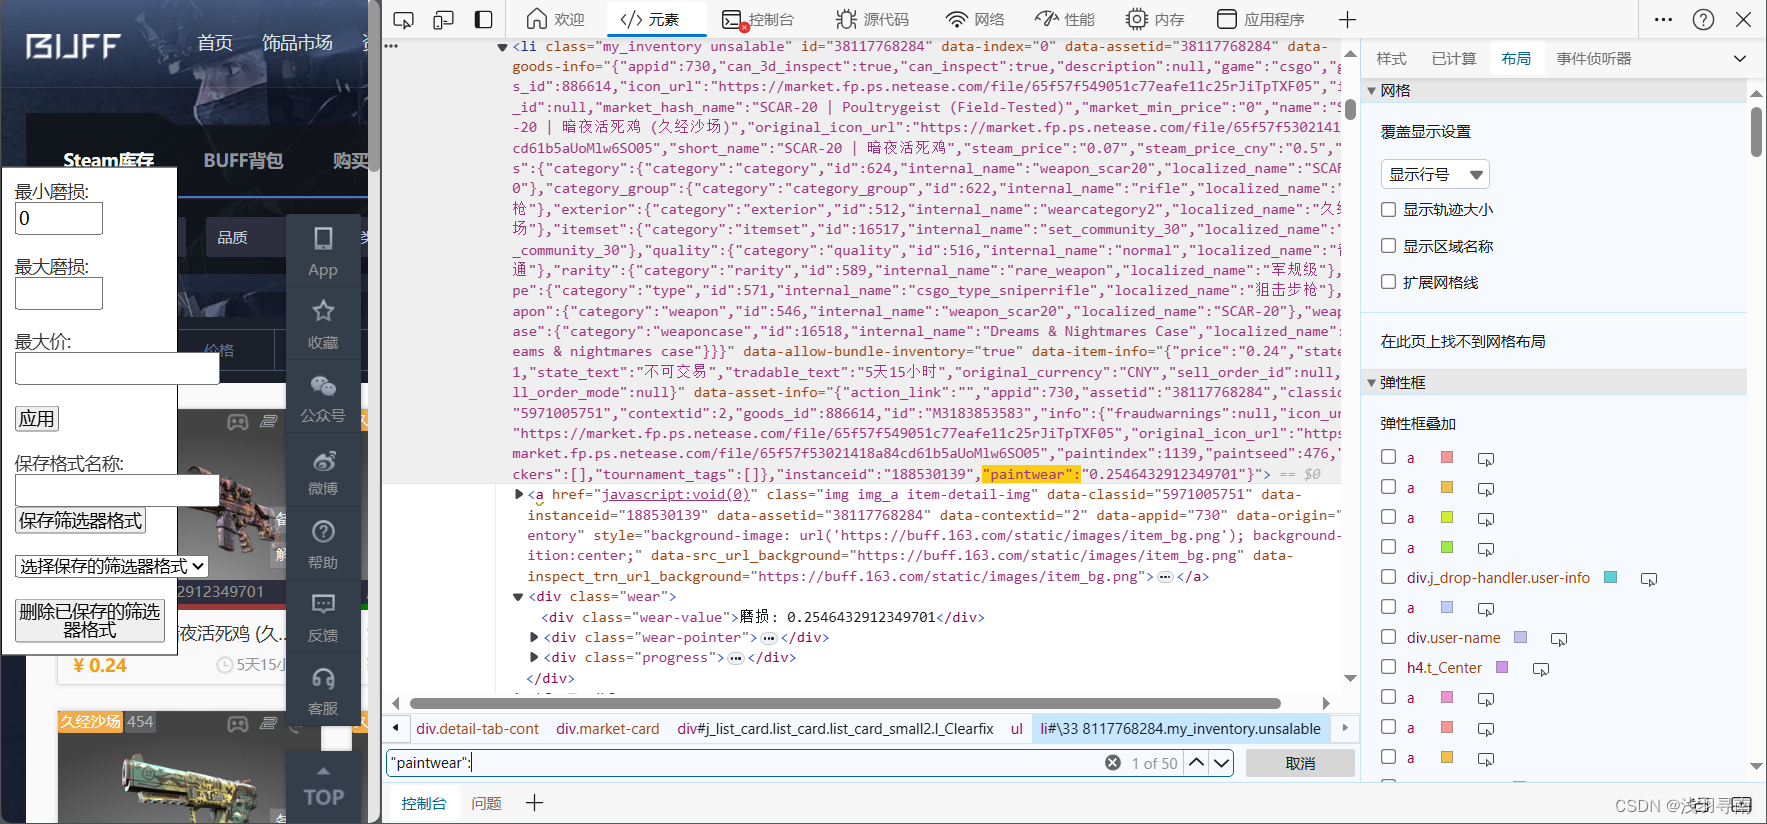Expand the div class="wear-pointer" node
Image resolution: width=1767 pixels, height=824 pixels.
[x=534, y=637]
